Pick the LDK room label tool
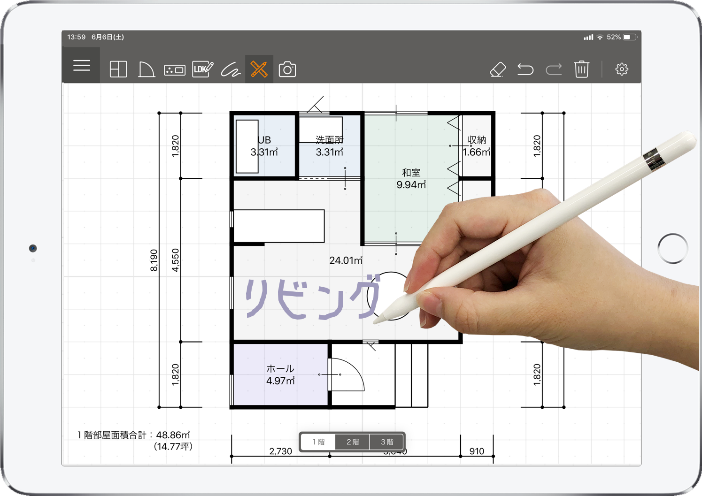Image resolution: width=702 pixels, height=496 pixels. (x=203, y=69)
